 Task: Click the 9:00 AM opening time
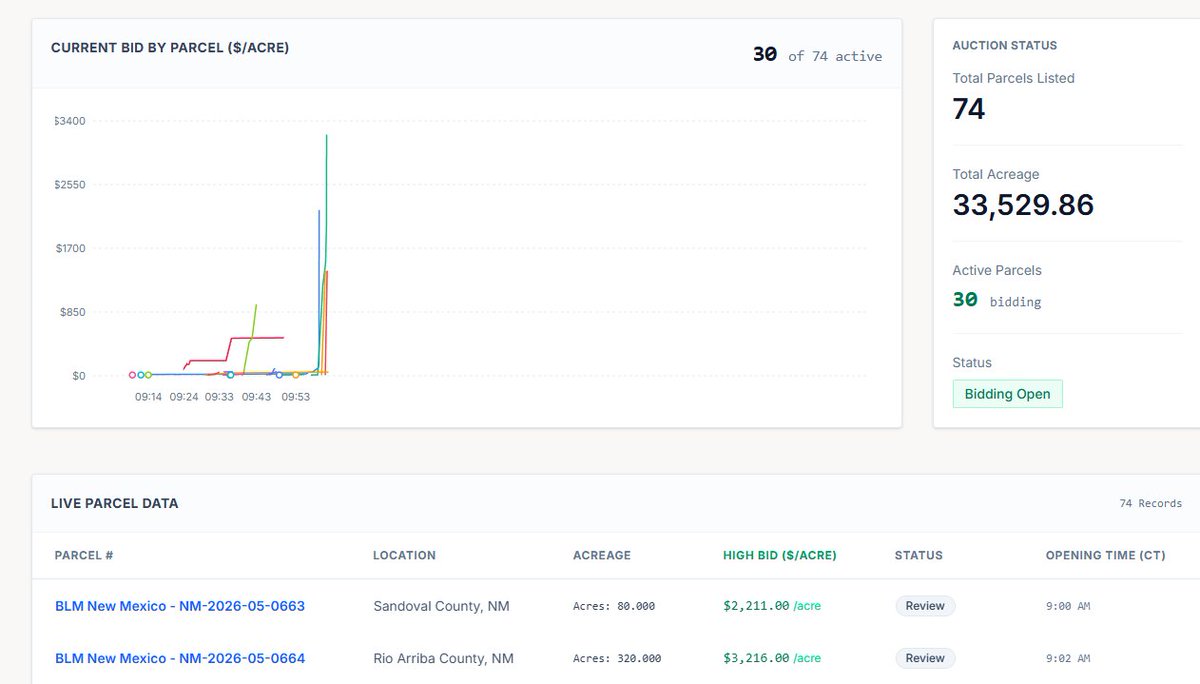[x=1068, y=606]
